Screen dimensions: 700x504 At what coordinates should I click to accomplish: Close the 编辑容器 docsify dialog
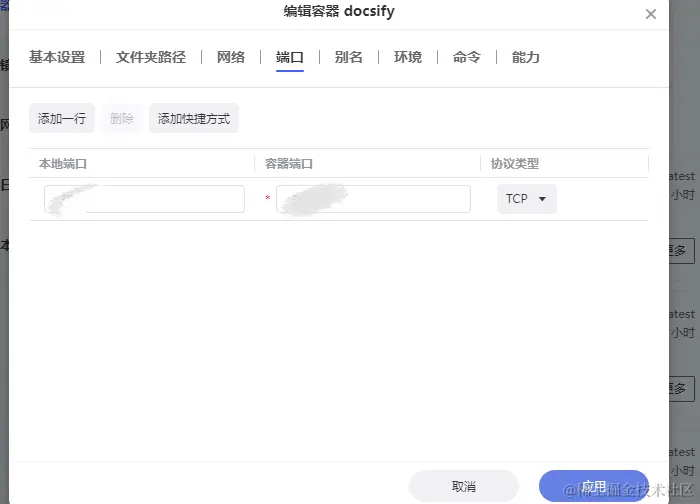pyautogui.click(x=650, y=14)
